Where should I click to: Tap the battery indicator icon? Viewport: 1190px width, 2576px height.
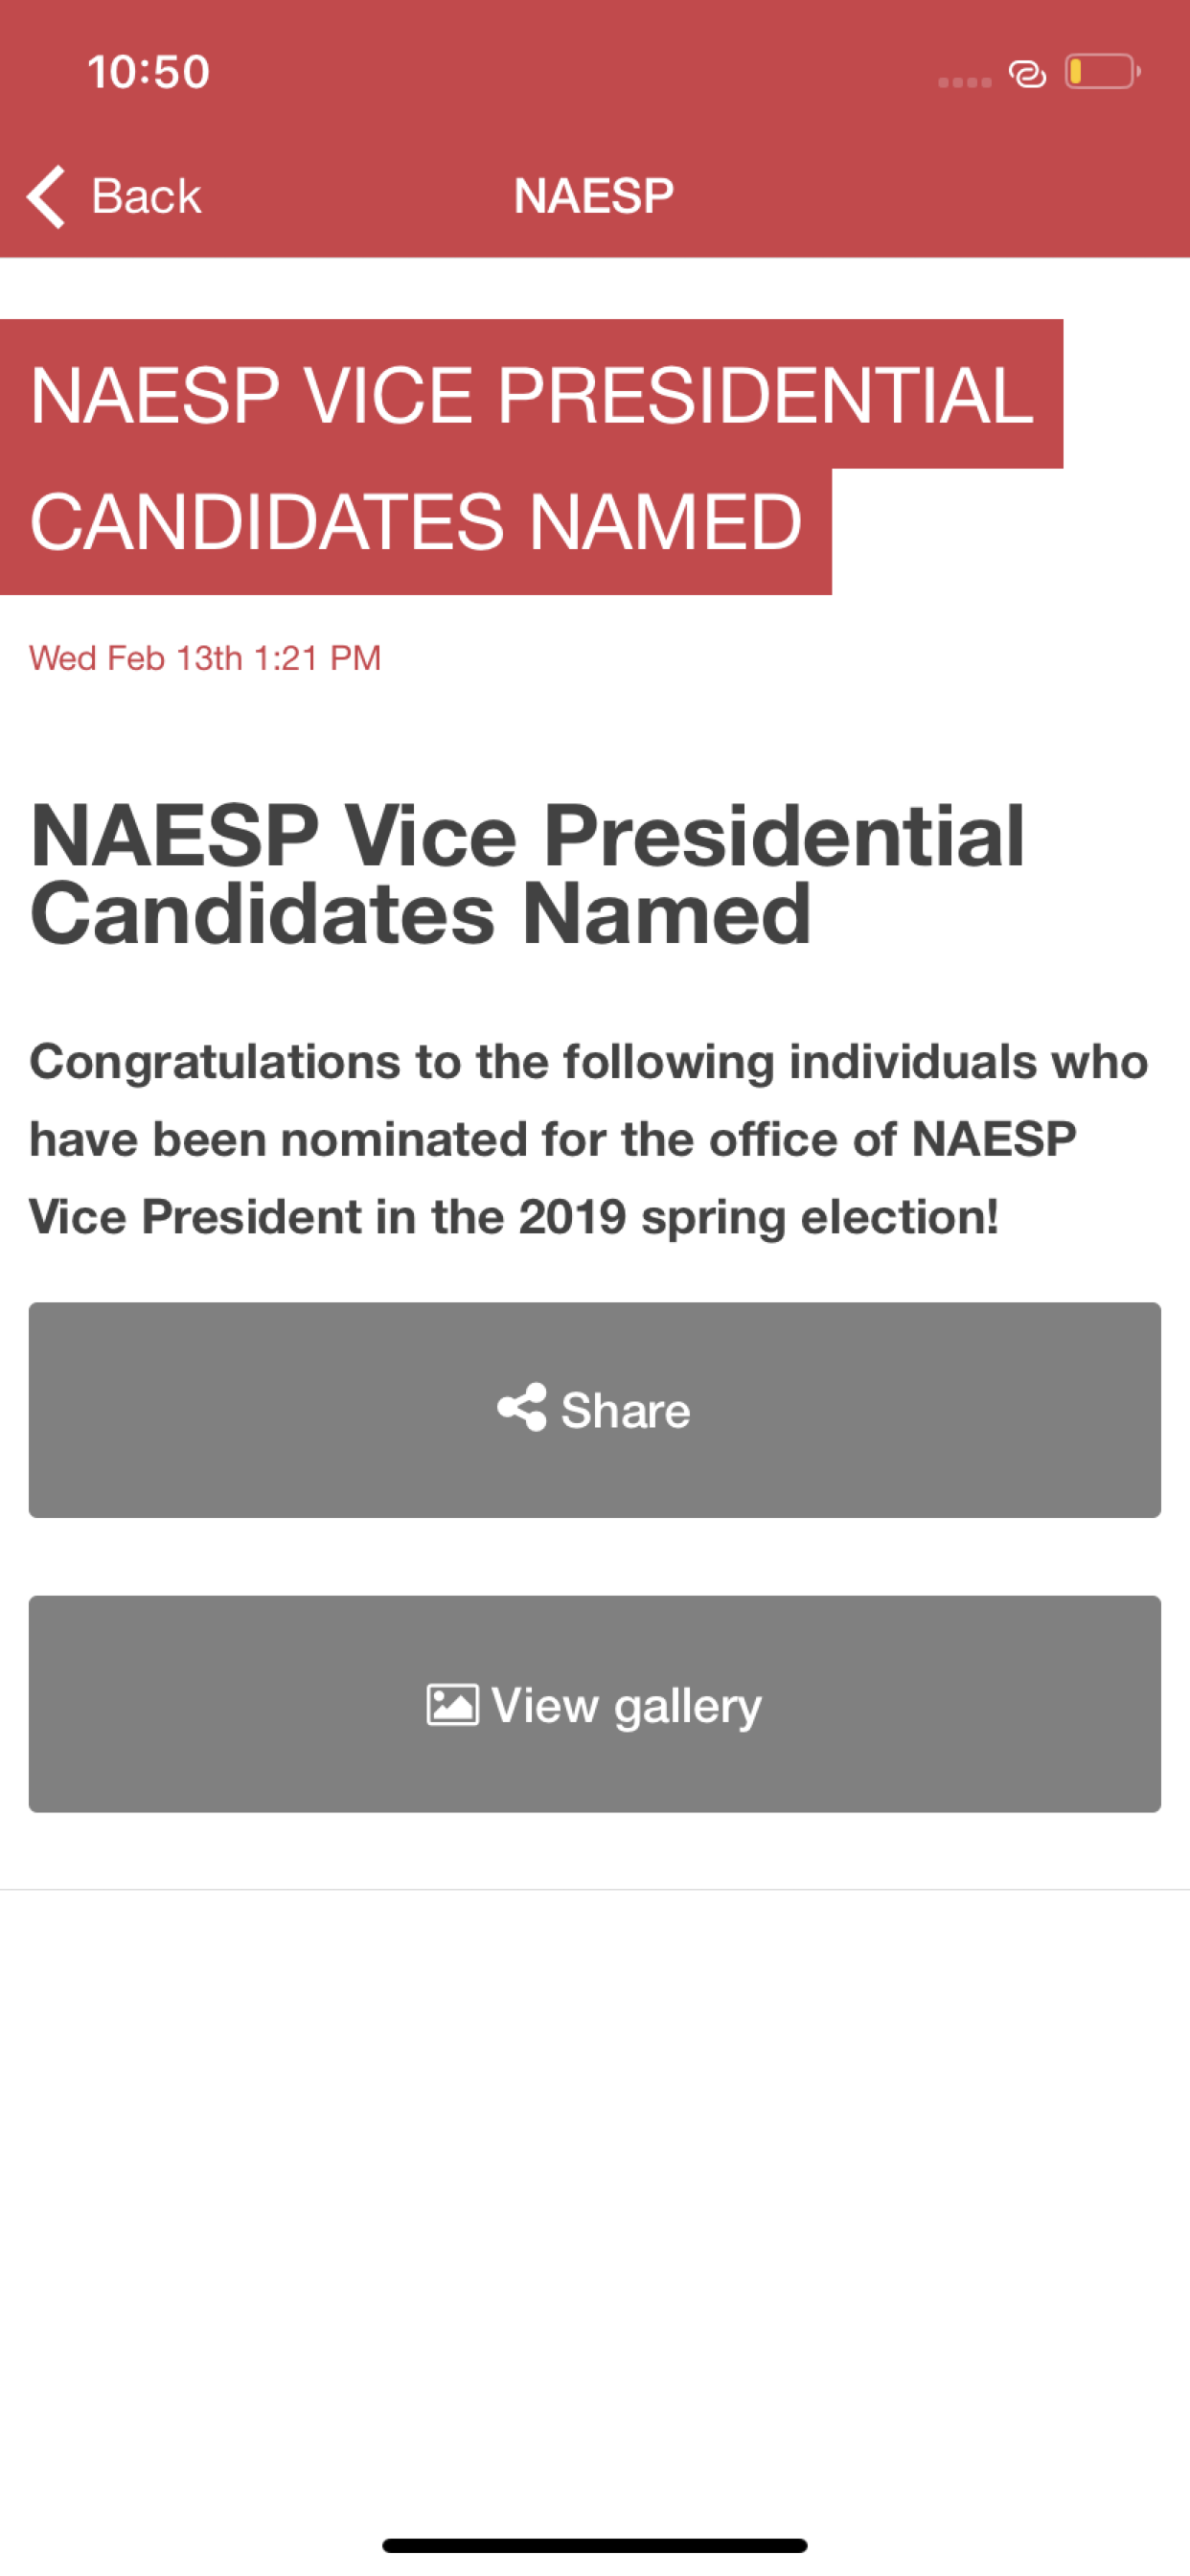(x=1102, y=72)
